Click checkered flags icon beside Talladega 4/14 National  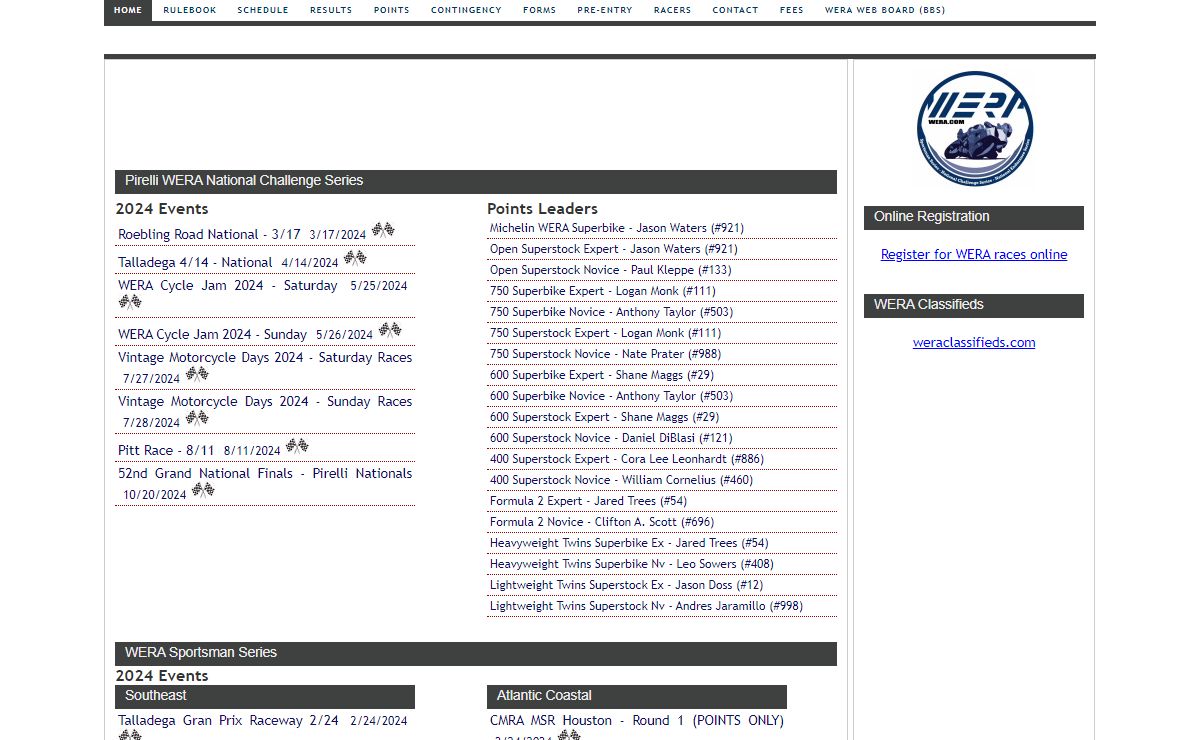[x=355, y=258]
